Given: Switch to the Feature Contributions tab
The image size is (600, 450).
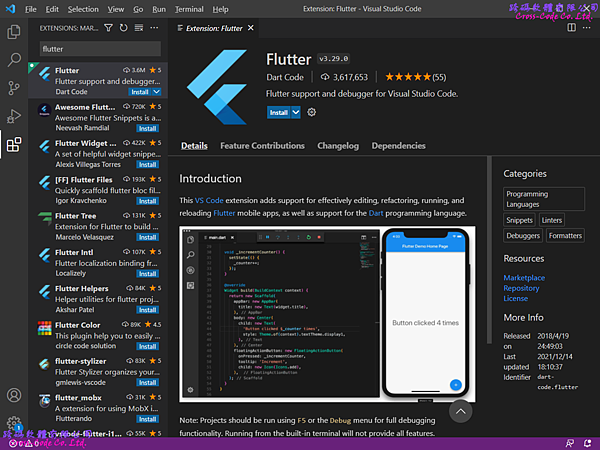Looking at the screenshot, I should (262, 146).
